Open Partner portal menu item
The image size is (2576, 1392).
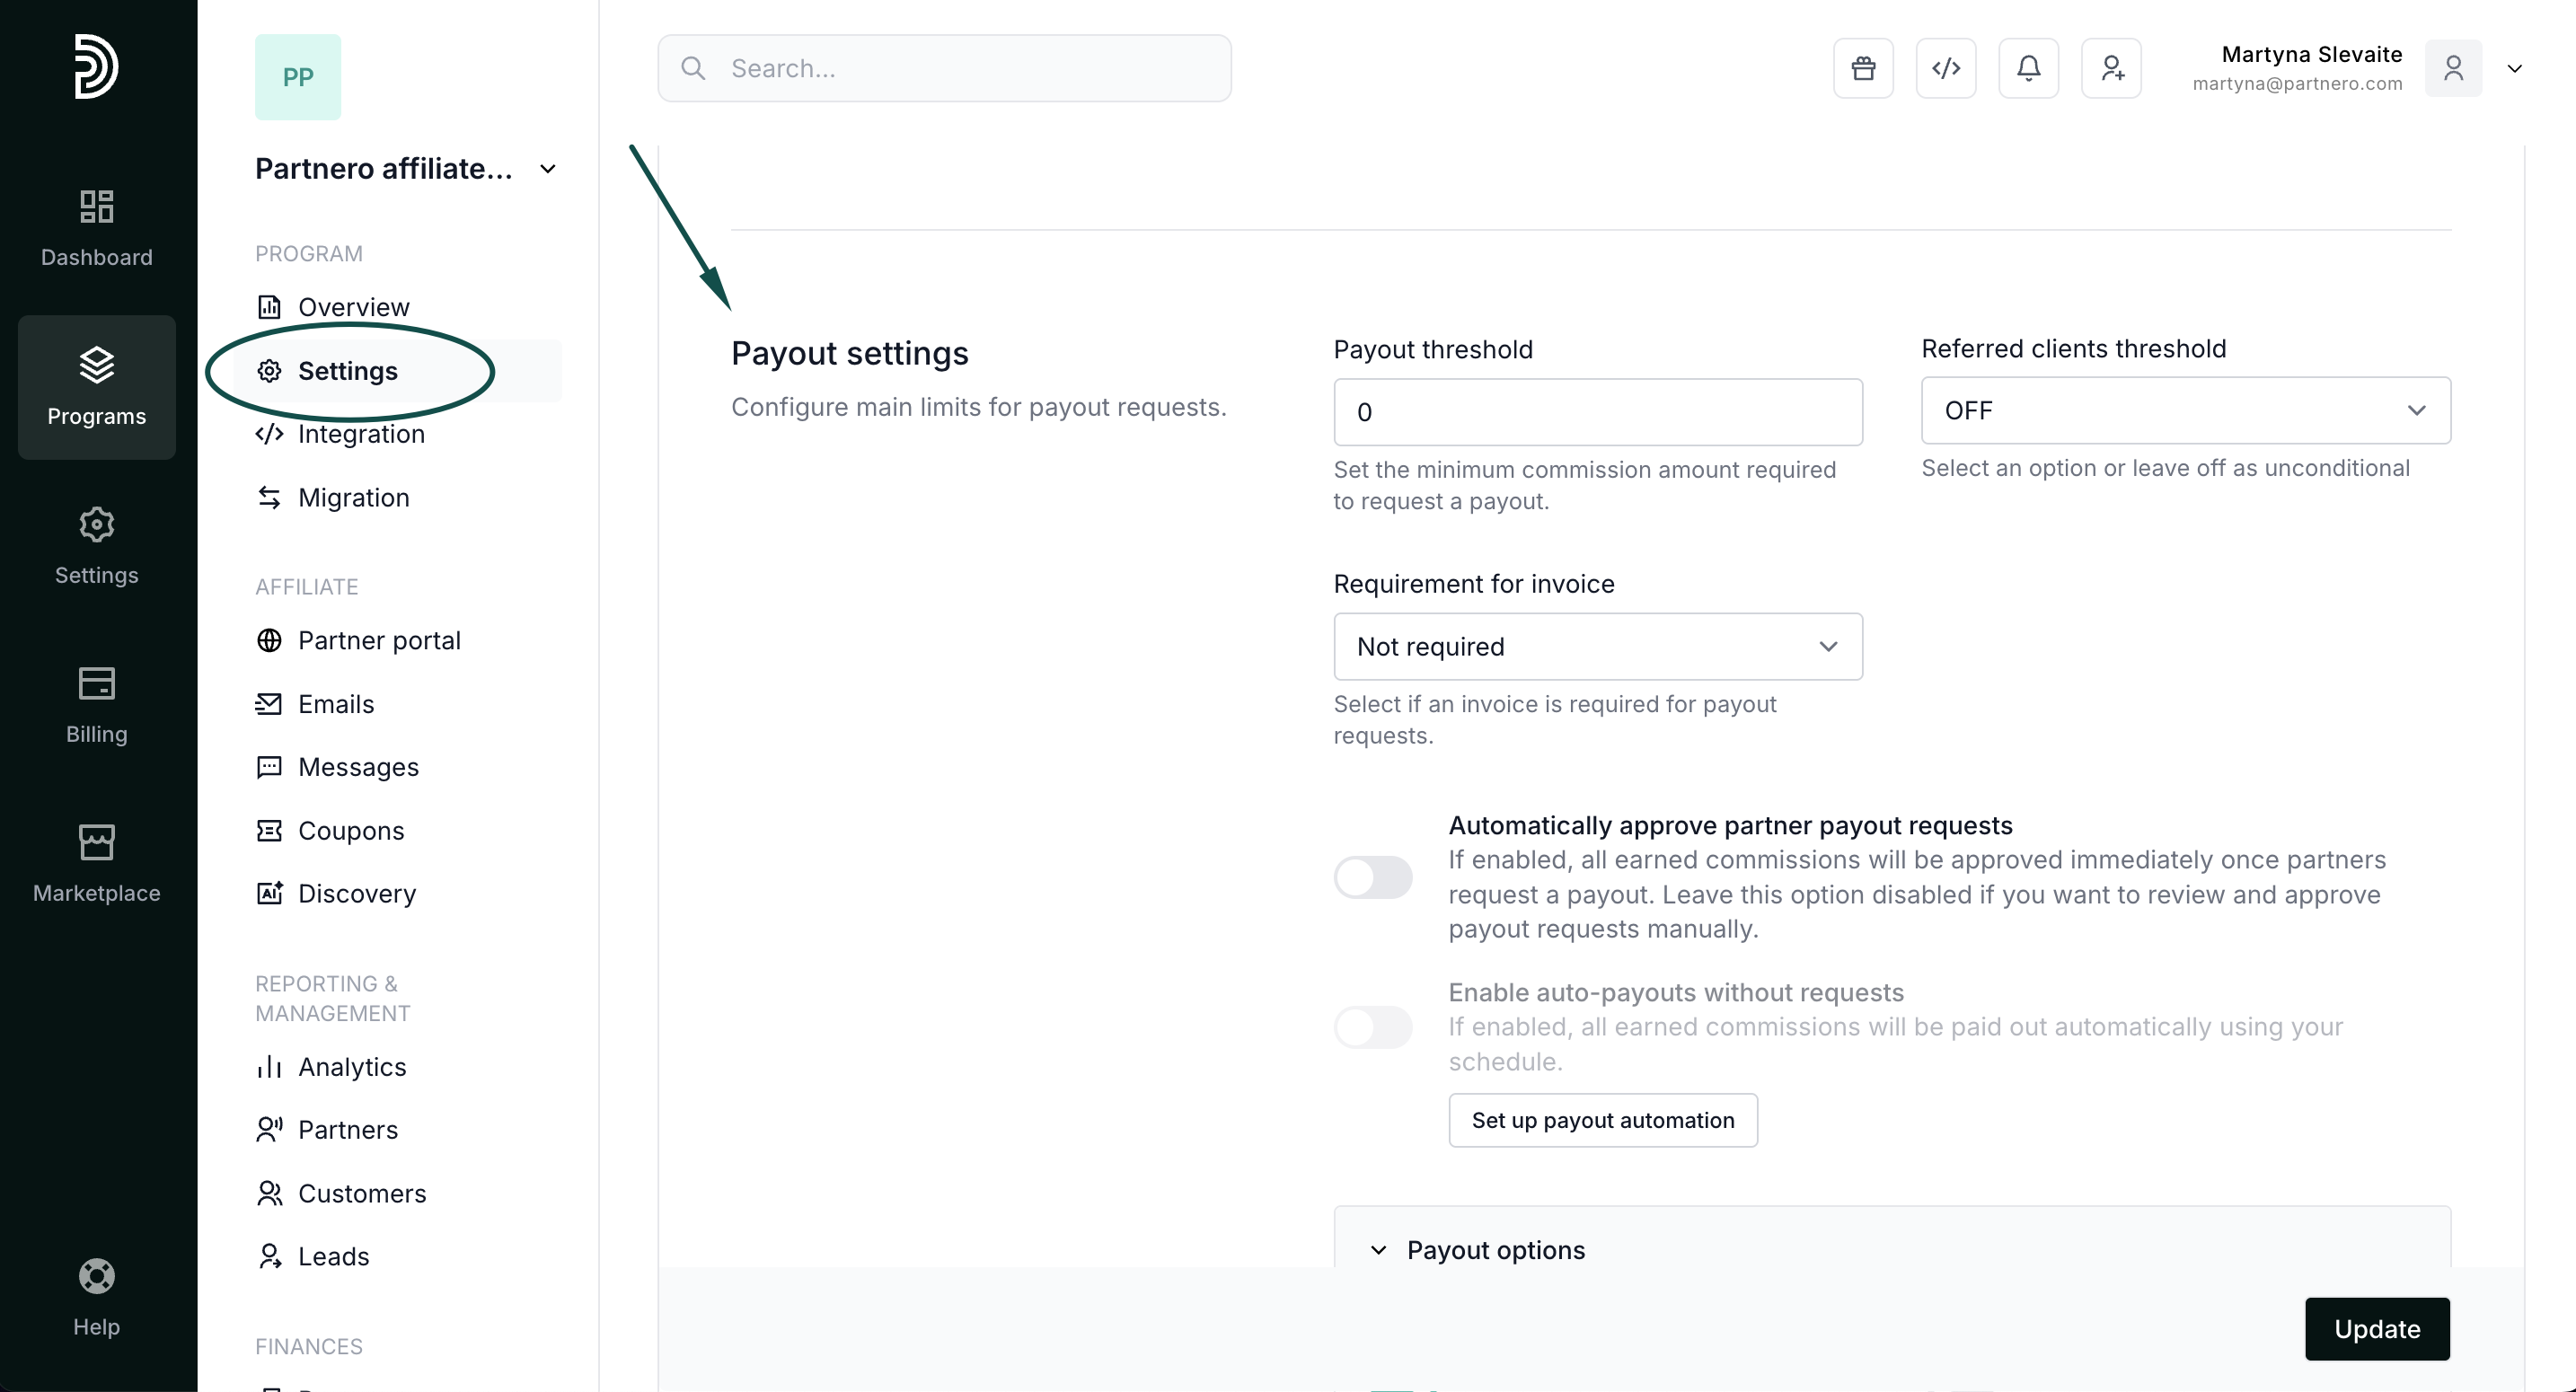coord(379,640)
